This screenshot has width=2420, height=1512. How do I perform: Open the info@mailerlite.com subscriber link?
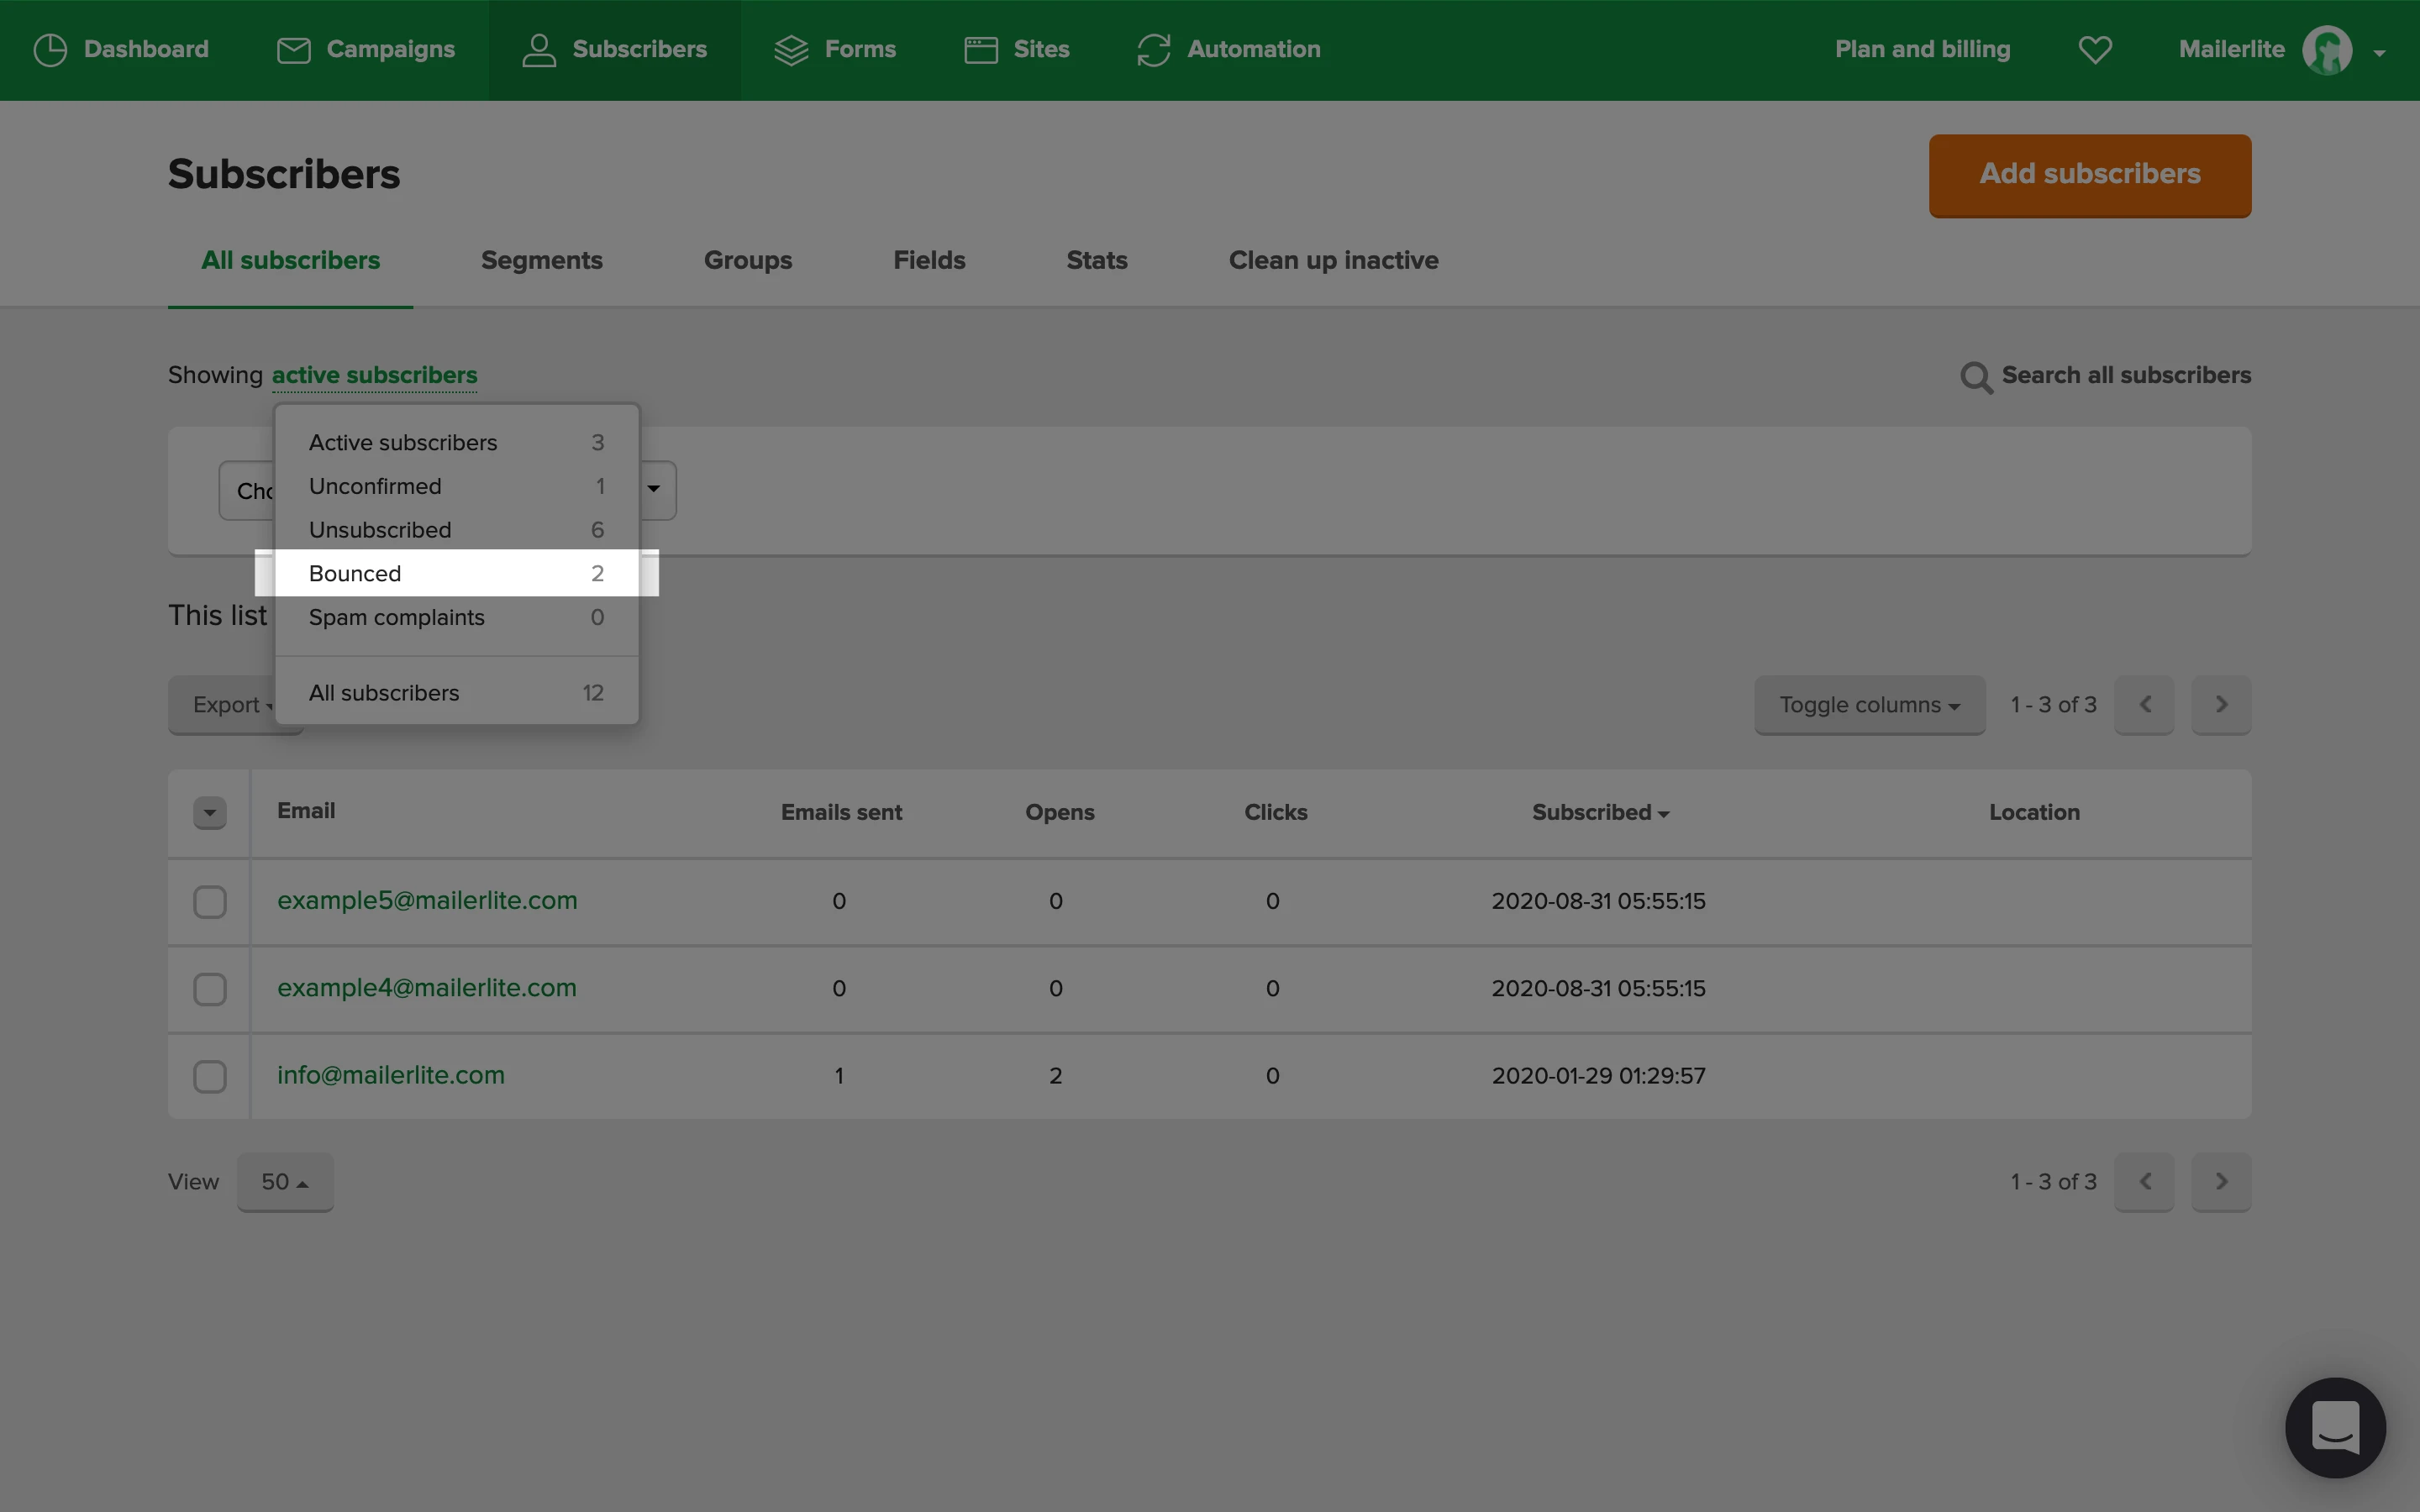click(391, 1075)
